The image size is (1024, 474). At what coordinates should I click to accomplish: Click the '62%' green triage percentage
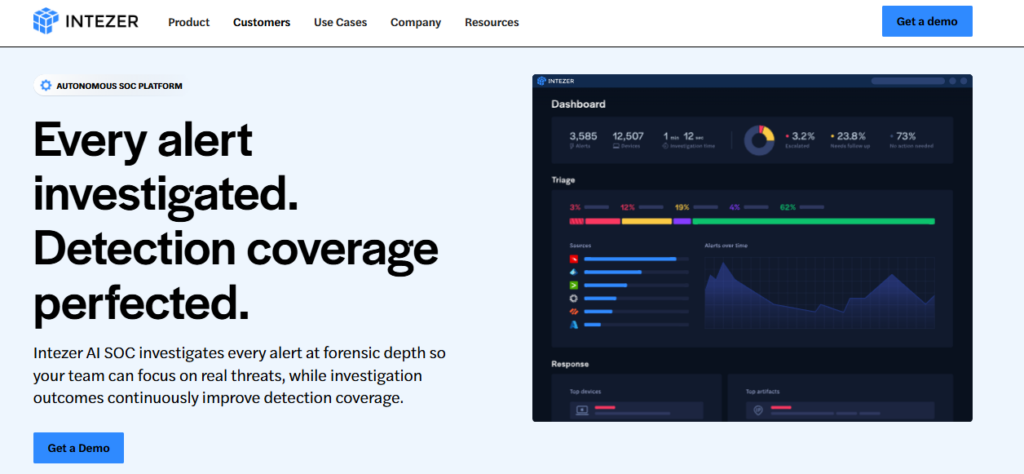click(788, 207)
